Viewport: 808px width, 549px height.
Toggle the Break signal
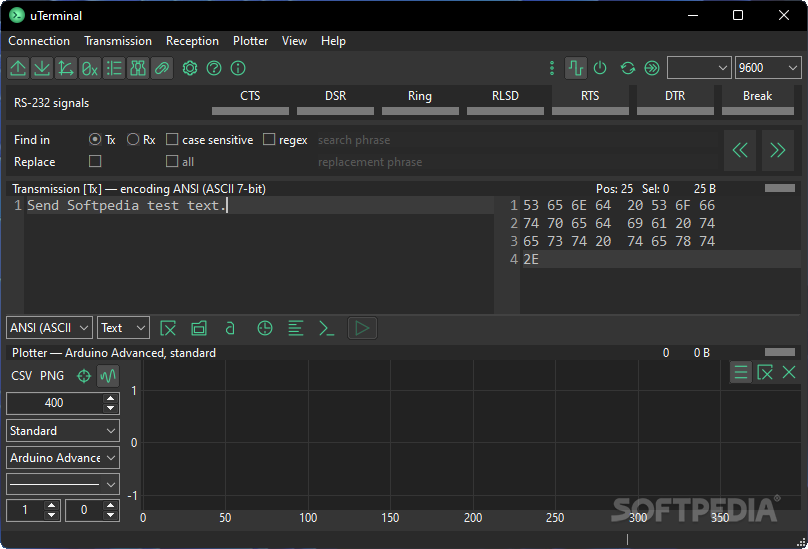pyautogui.click(x=758, y=102)
